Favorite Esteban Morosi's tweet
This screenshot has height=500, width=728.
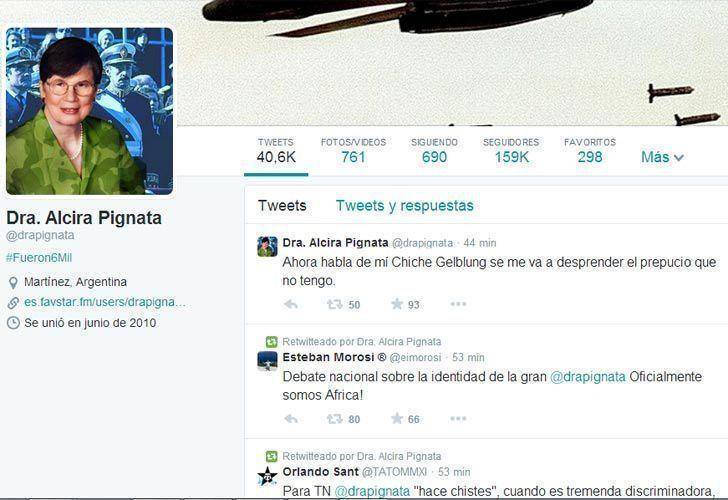point(397,419)
